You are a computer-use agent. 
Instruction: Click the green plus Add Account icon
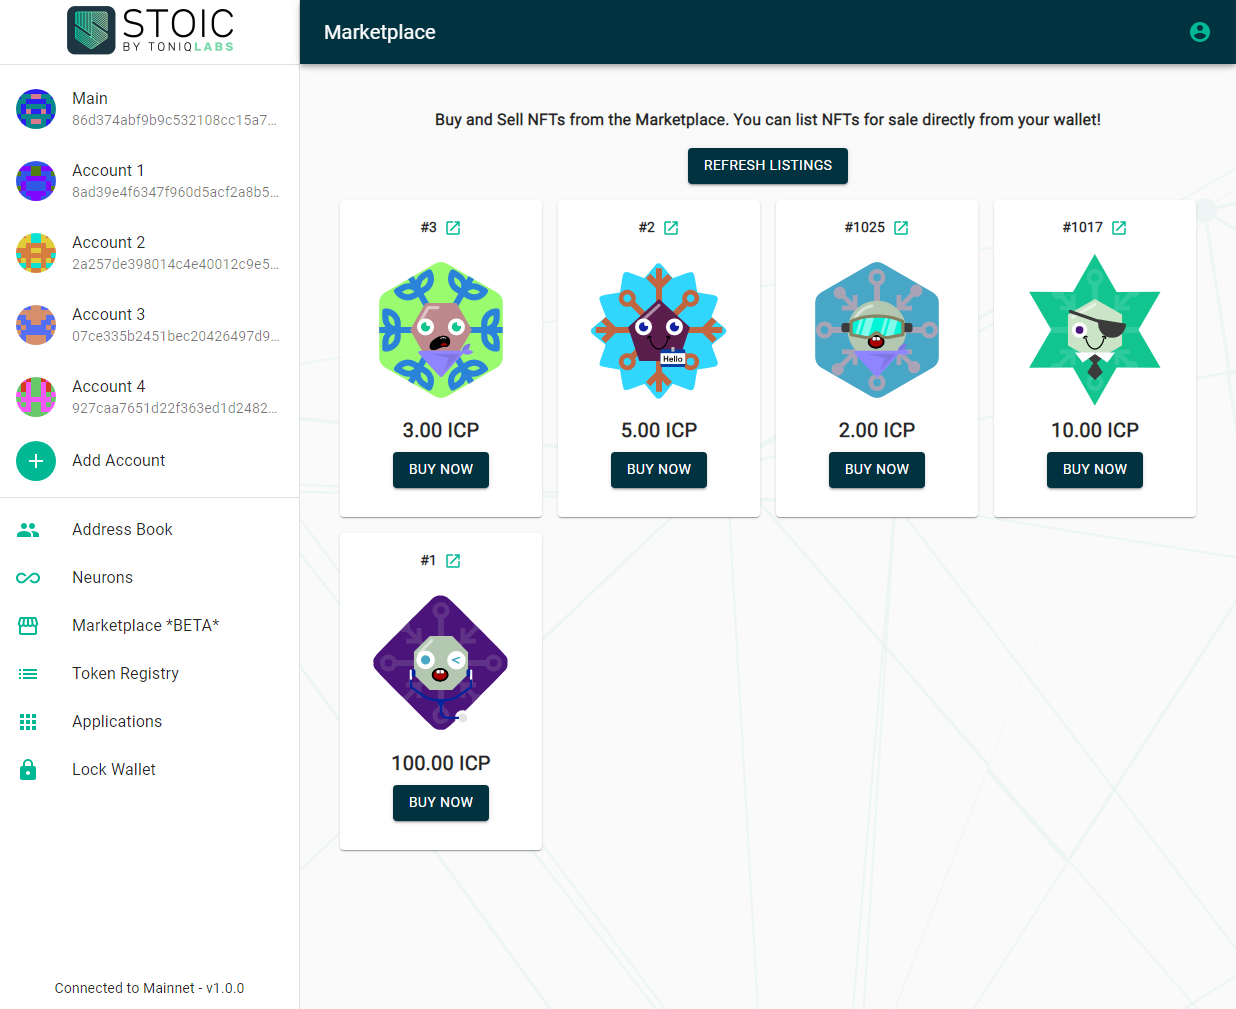pos(36,461)
